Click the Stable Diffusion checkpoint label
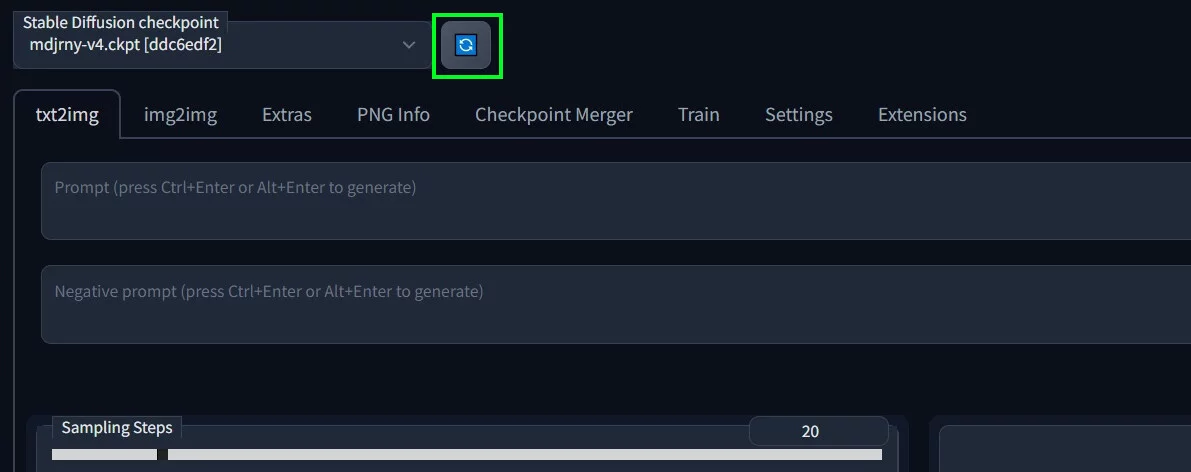 click(x=121, y=22)
